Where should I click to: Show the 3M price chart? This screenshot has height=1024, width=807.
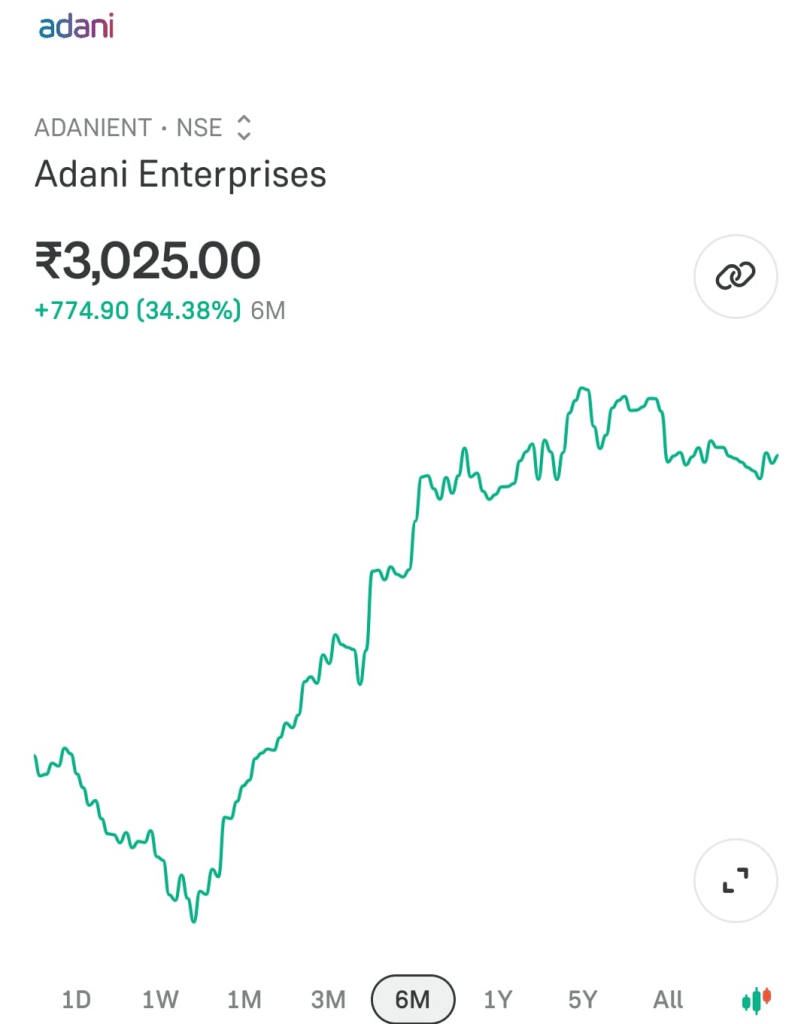coord(328,999)
